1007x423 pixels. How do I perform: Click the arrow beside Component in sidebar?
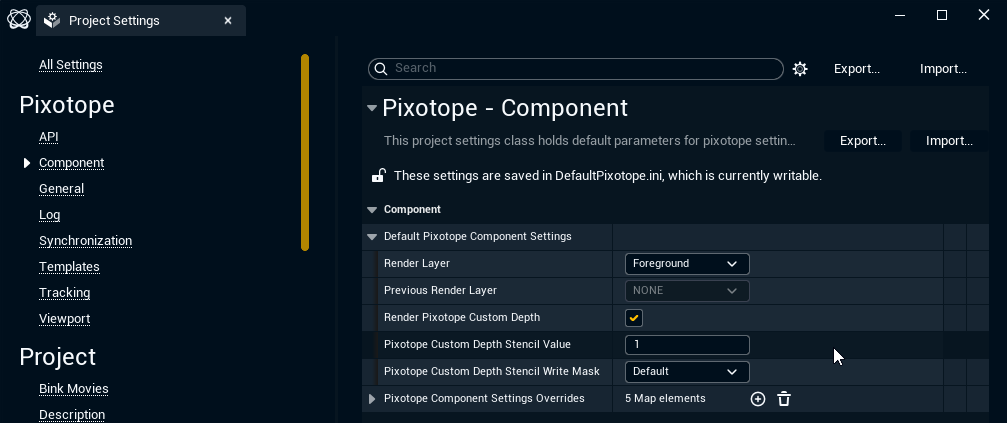coord(27,163)
